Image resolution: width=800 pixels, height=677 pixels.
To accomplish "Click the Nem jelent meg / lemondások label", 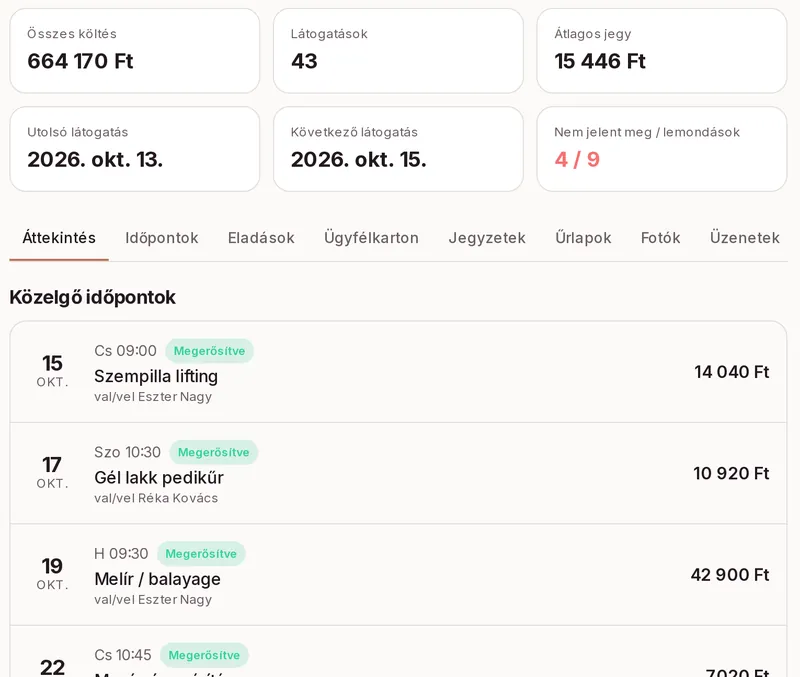I will pyautogui.click(x=647, y=132).
